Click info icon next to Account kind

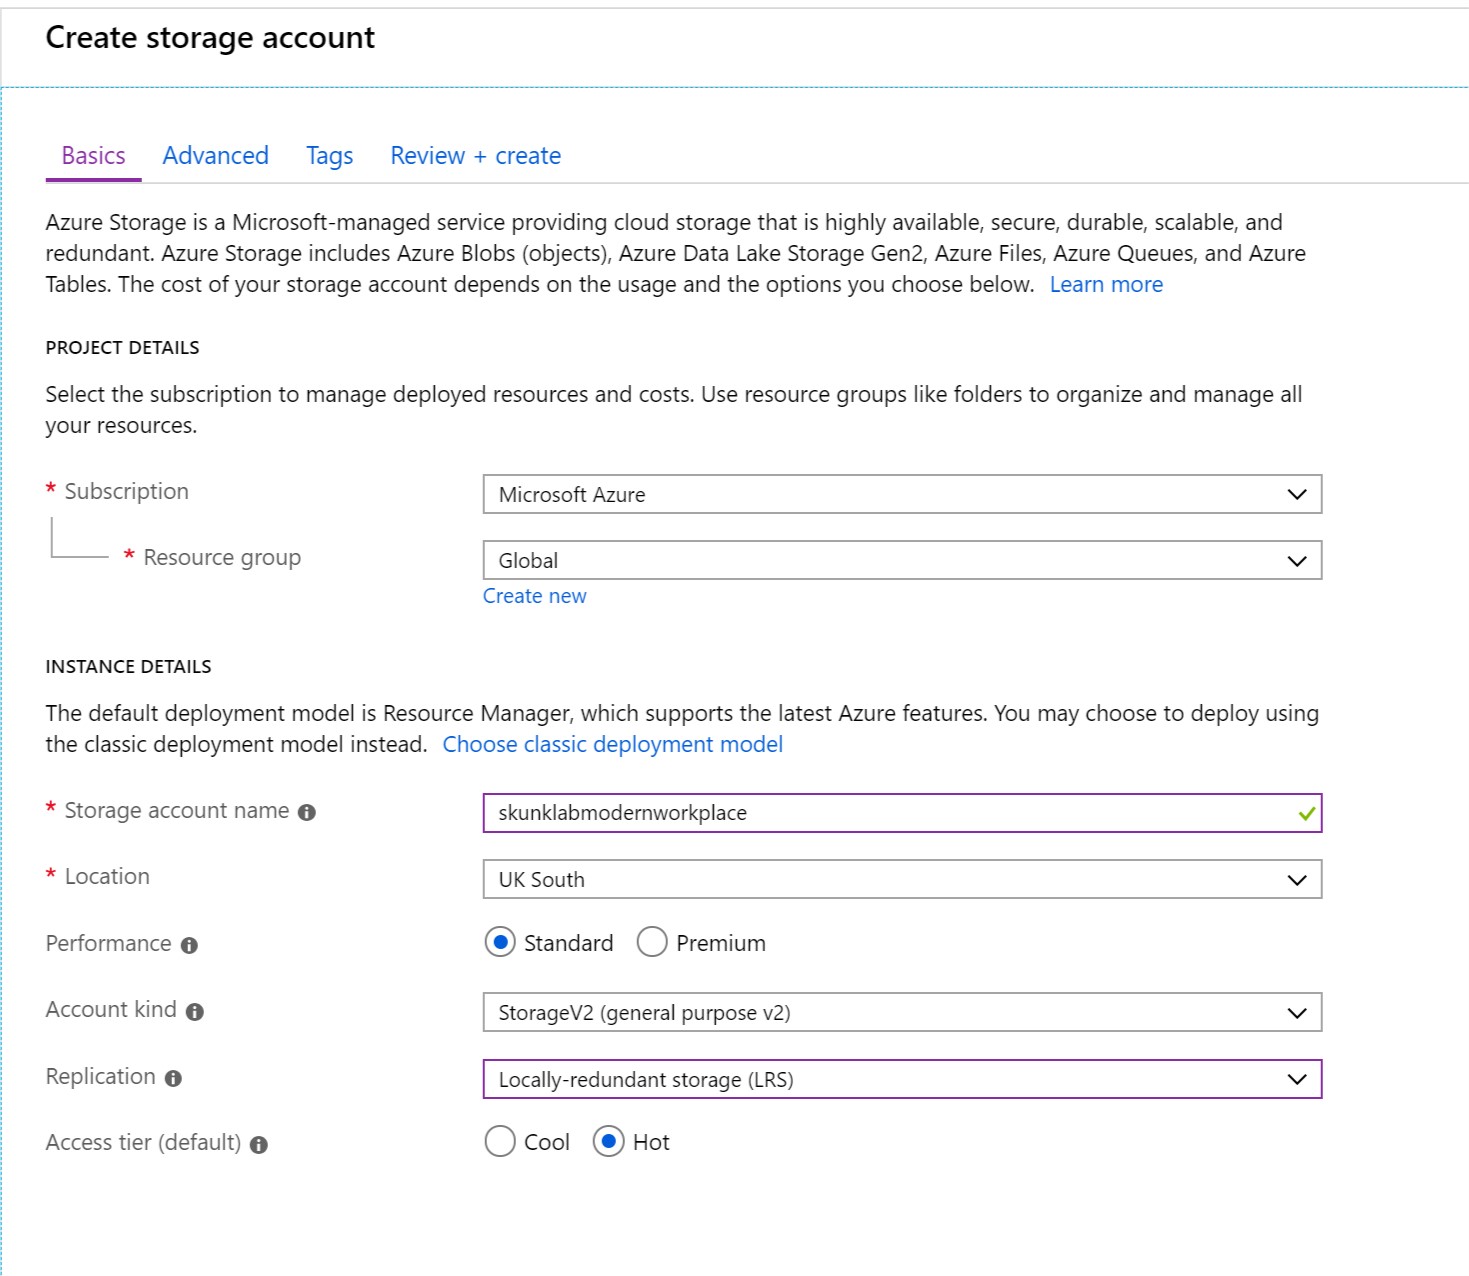click(195, 1012)
